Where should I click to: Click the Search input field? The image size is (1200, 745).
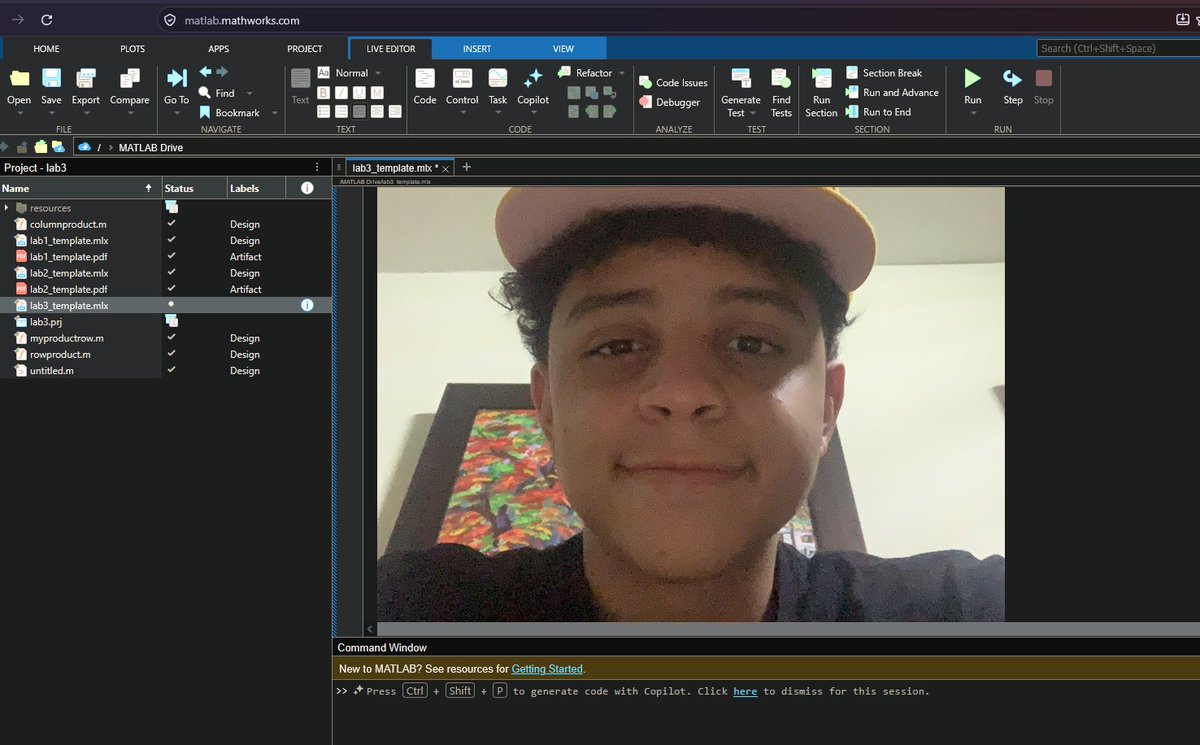[x=1117, y=48]
